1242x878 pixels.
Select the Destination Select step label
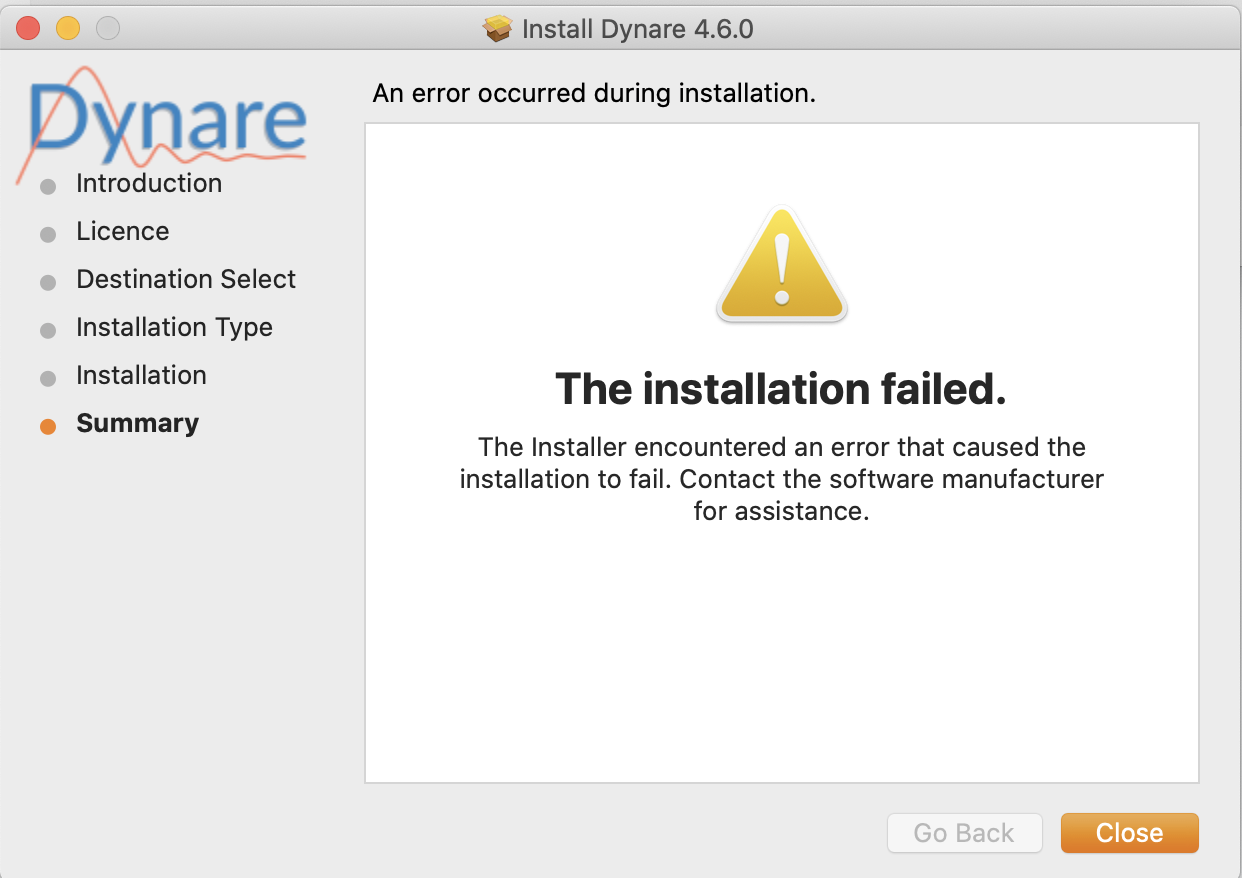[186, 279]
